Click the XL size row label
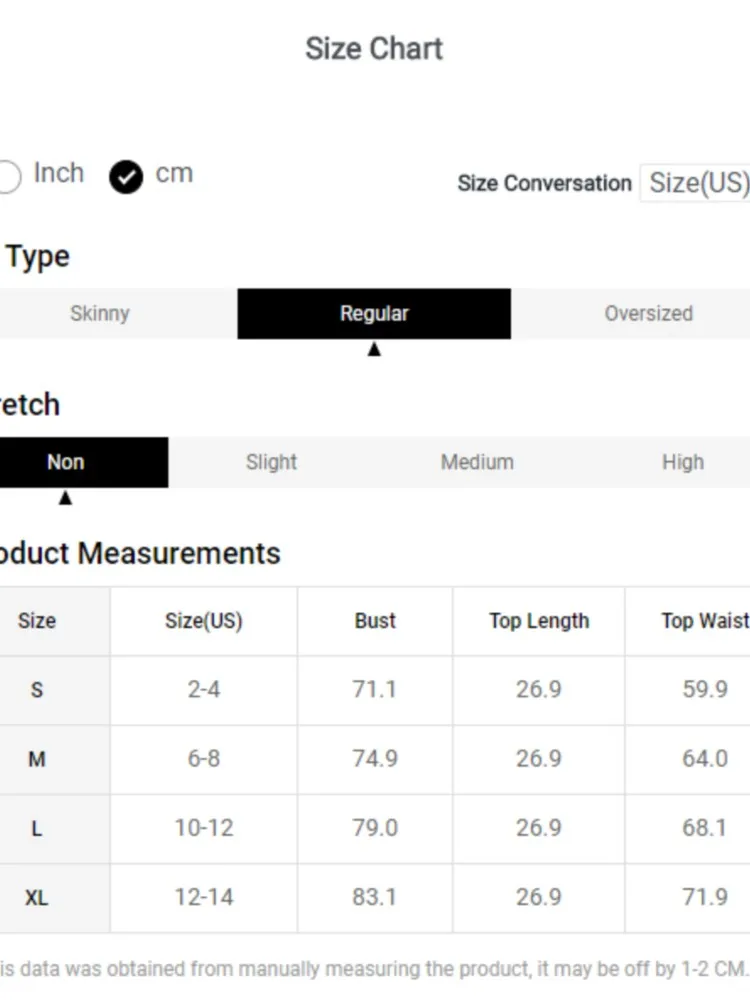 37,898
